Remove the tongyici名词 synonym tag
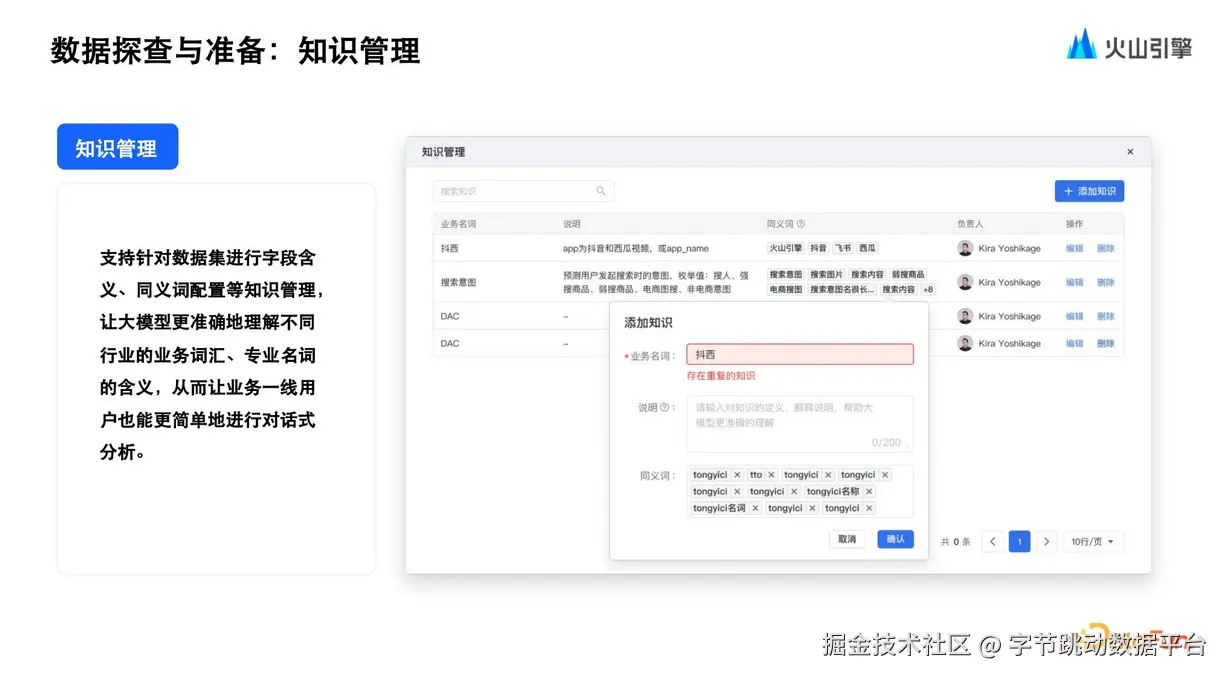The height and width of the screenshot is (679, 1228). [x=755, y=508]
